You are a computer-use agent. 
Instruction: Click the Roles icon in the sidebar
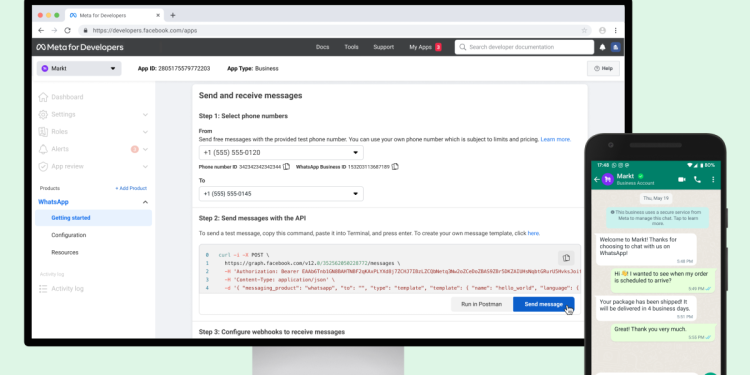tap(43, 132)
